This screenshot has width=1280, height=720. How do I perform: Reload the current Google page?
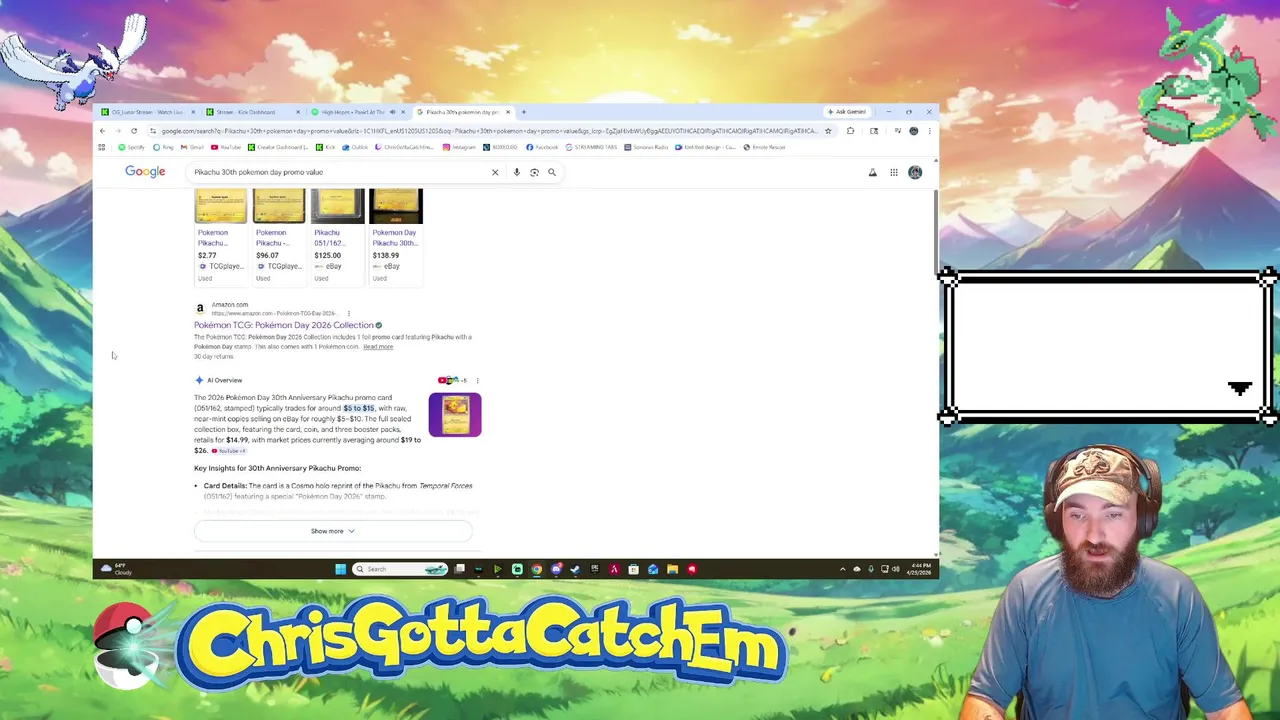click(x=134, y=131)
